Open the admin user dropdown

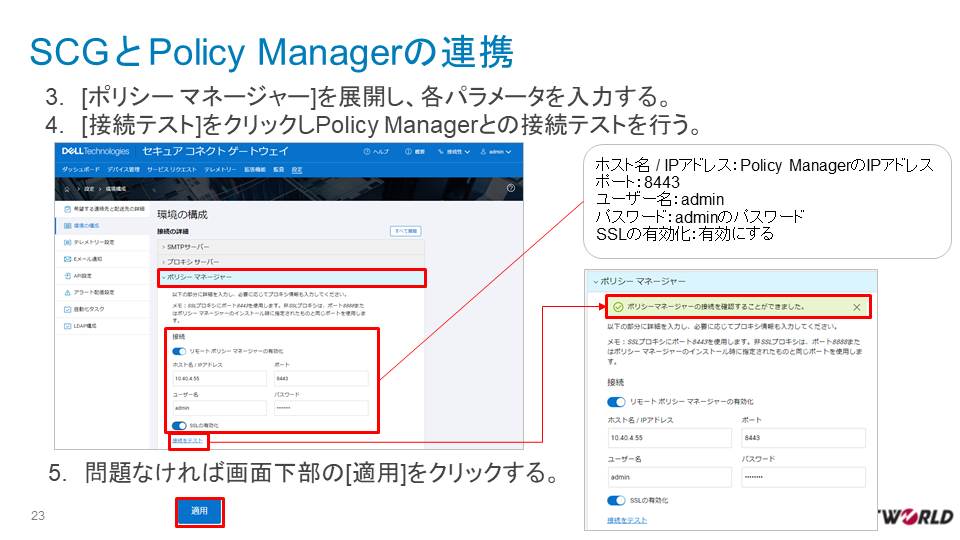click(495, 151)
